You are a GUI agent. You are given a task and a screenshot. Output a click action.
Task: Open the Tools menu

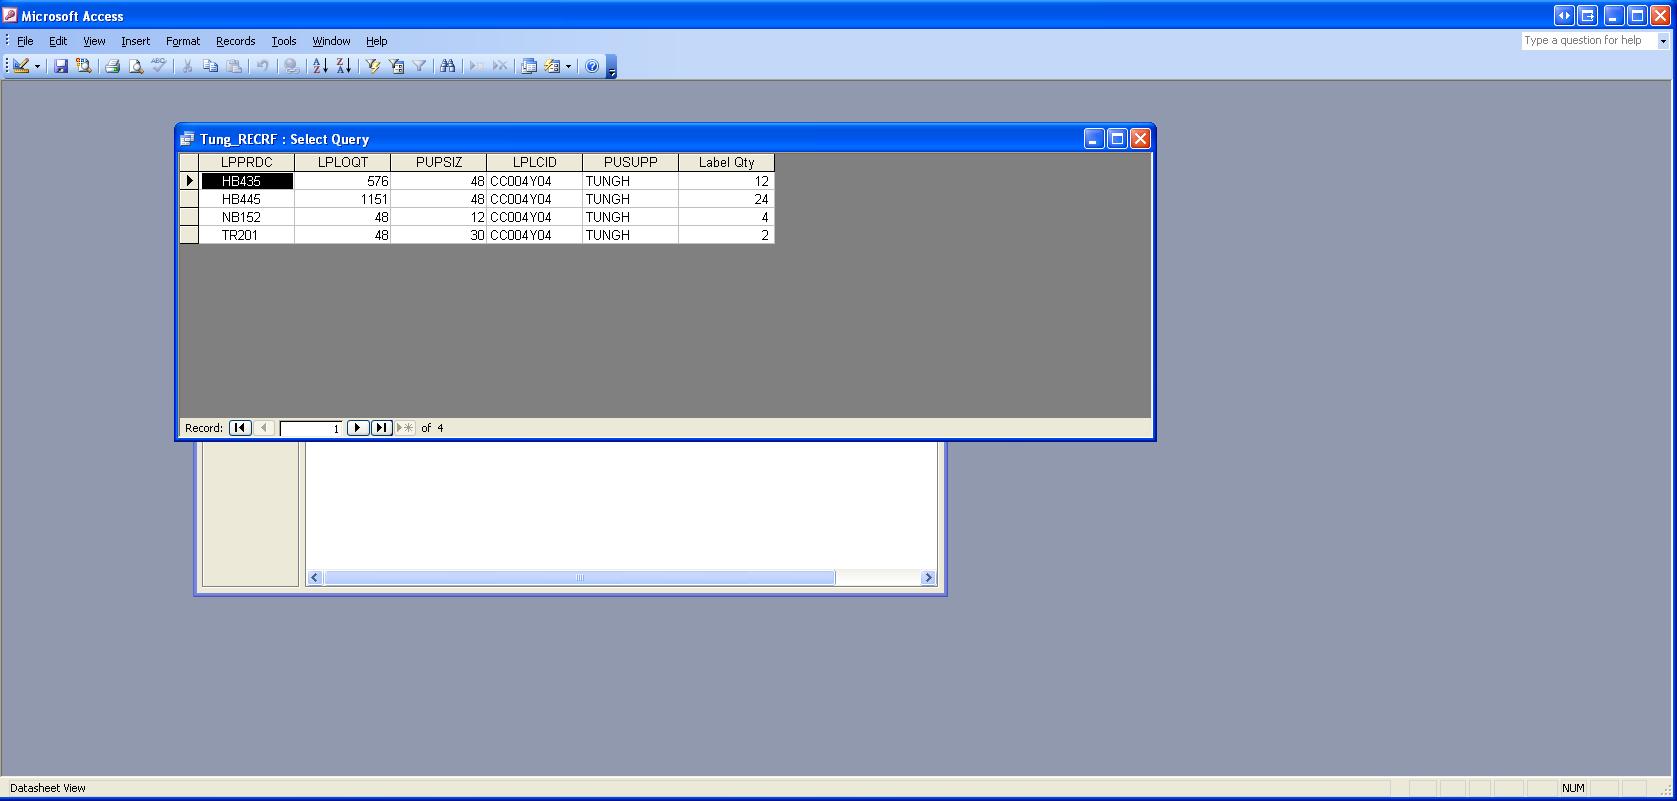click(x=283, y=41)
